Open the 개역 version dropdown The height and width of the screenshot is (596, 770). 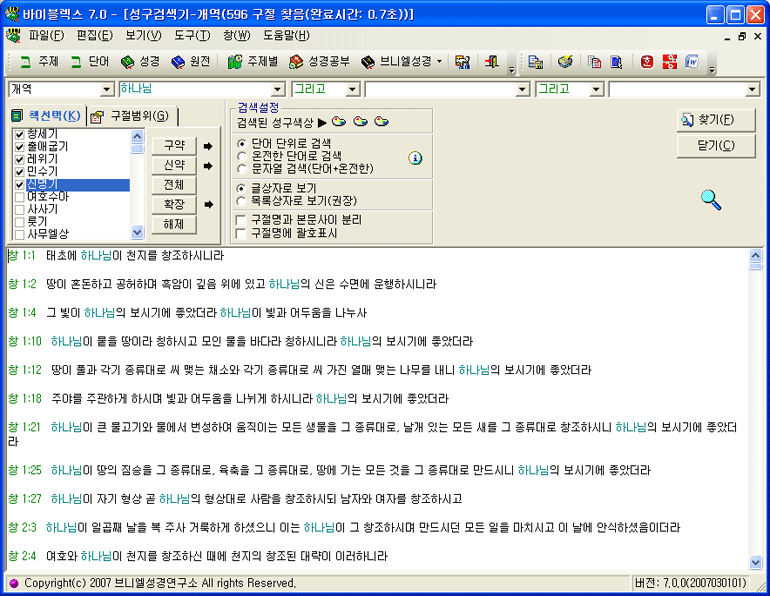click(108, 89)
